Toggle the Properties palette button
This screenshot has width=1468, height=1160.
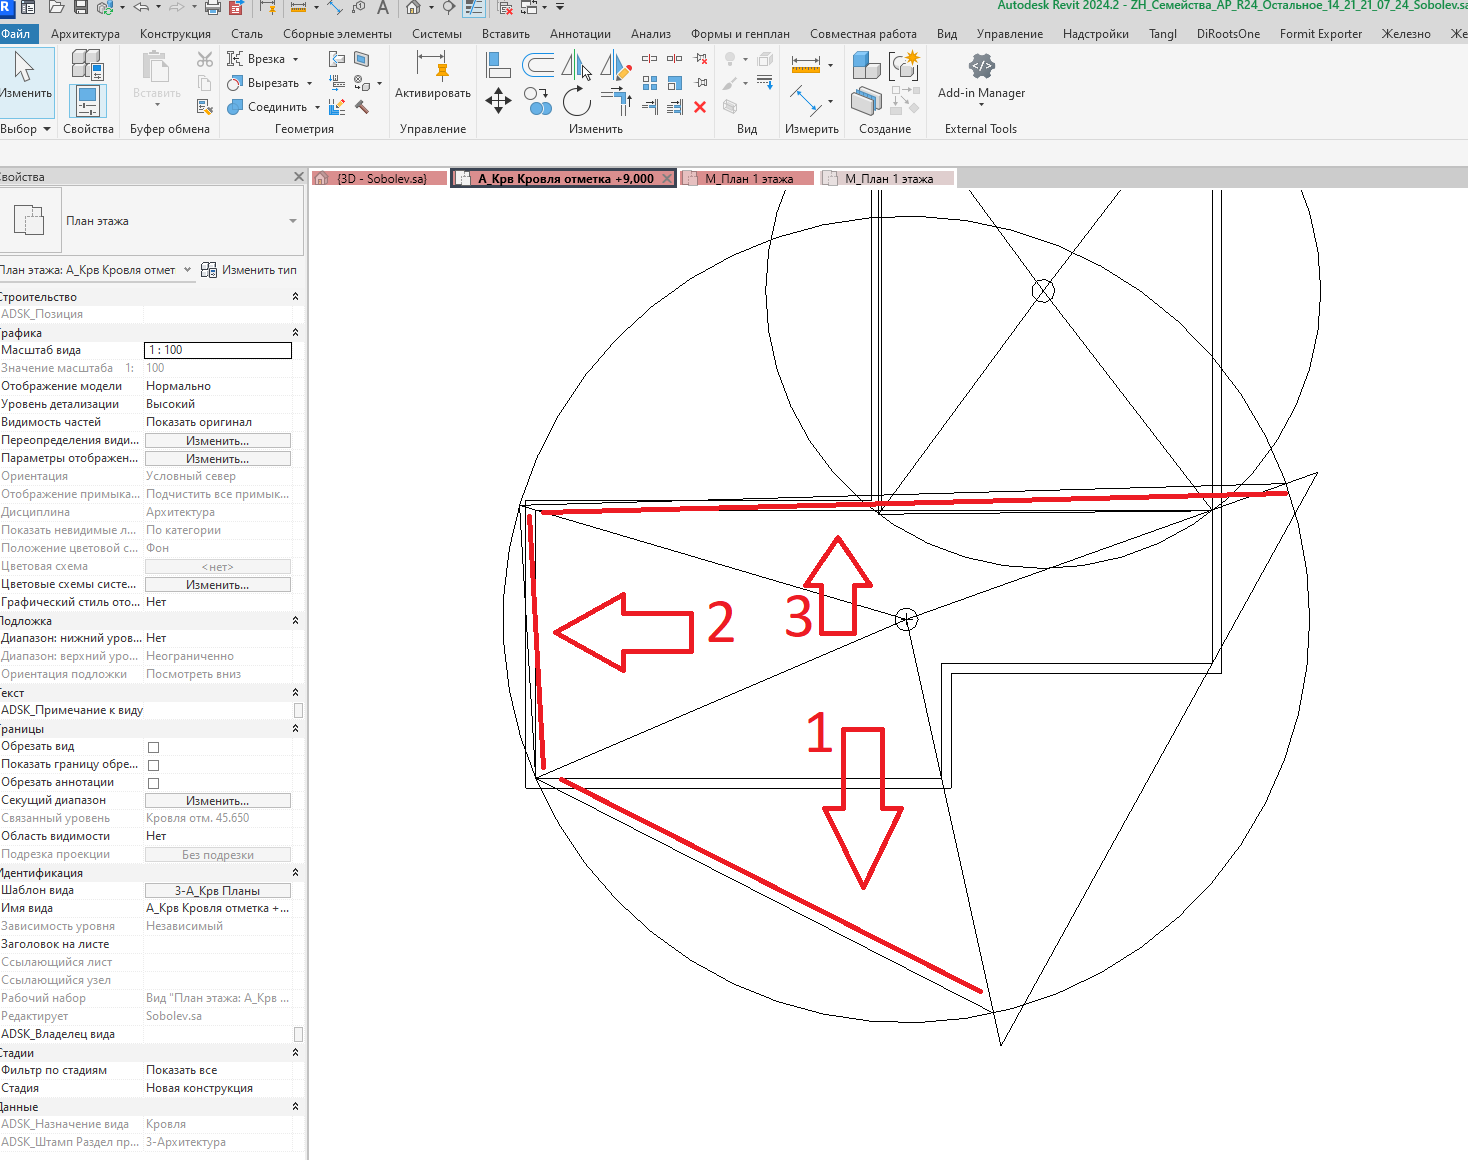click(x=87, y=102)
